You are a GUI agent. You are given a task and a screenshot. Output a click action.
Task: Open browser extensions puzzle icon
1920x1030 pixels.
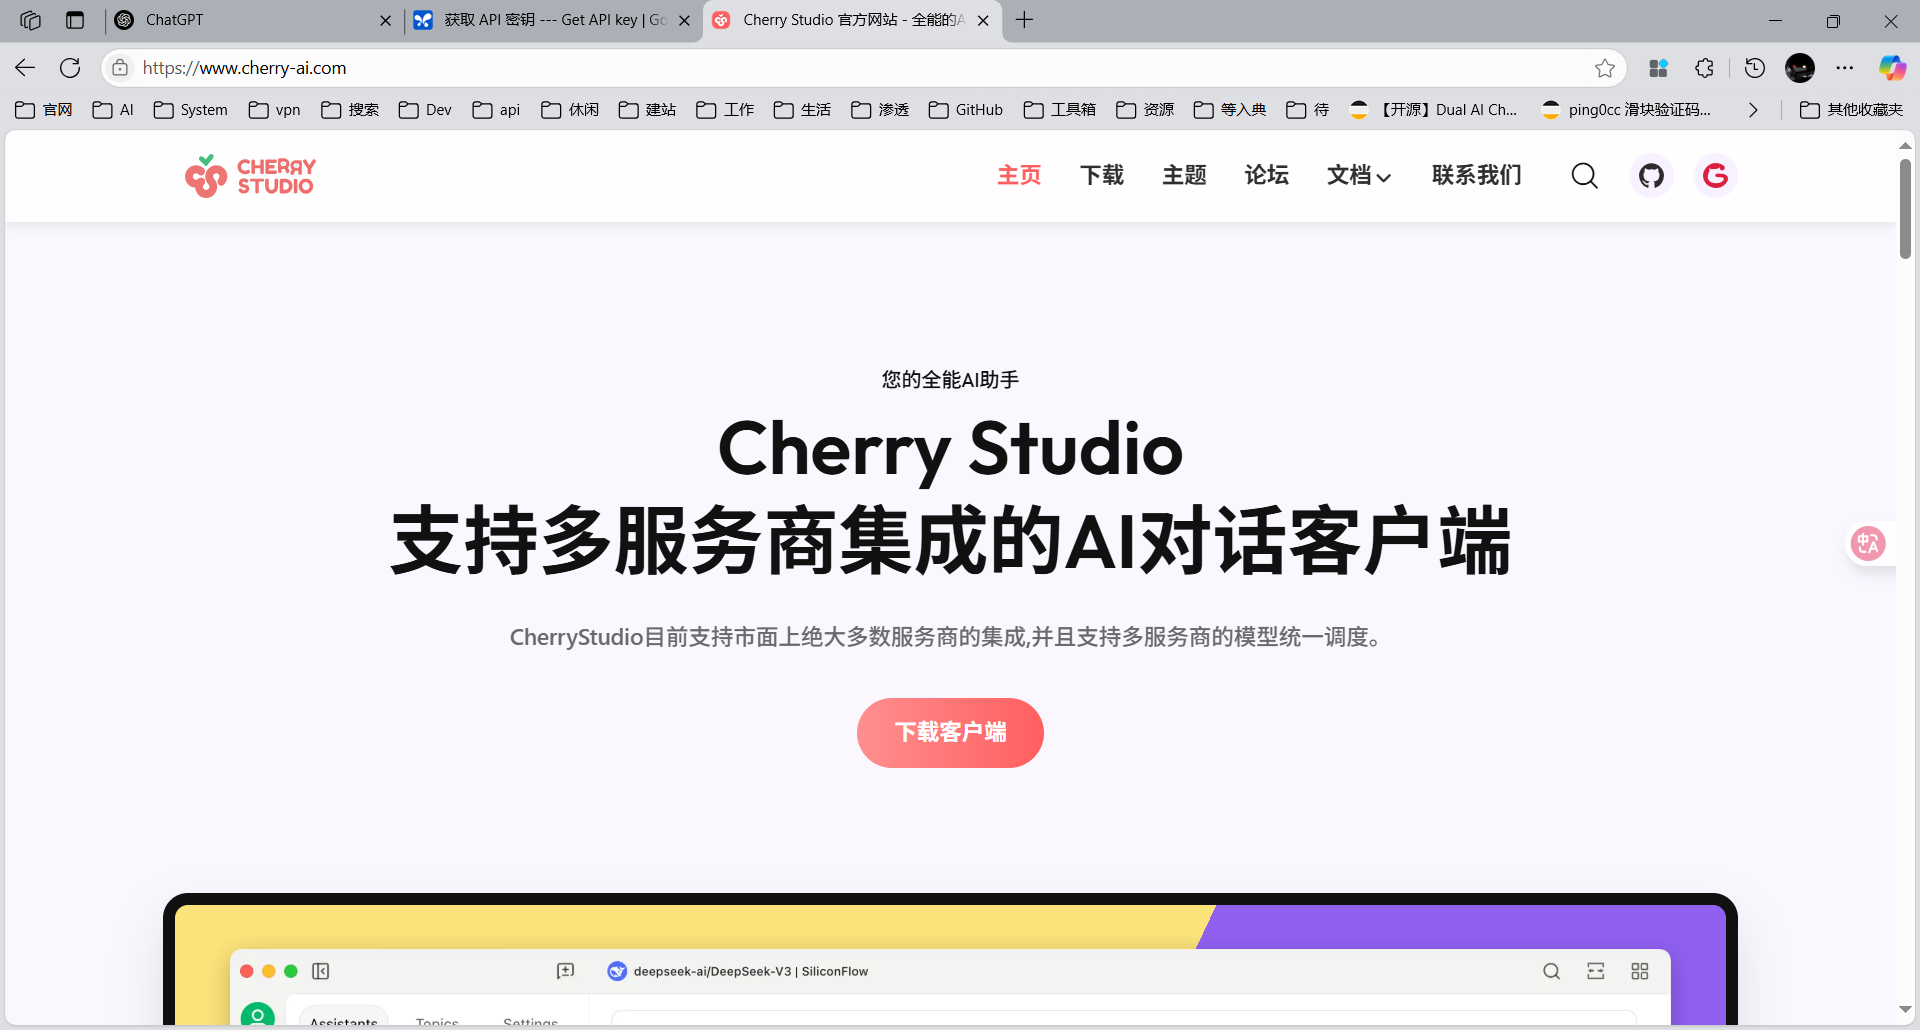pyautogui.click(x=1705, y=68)
